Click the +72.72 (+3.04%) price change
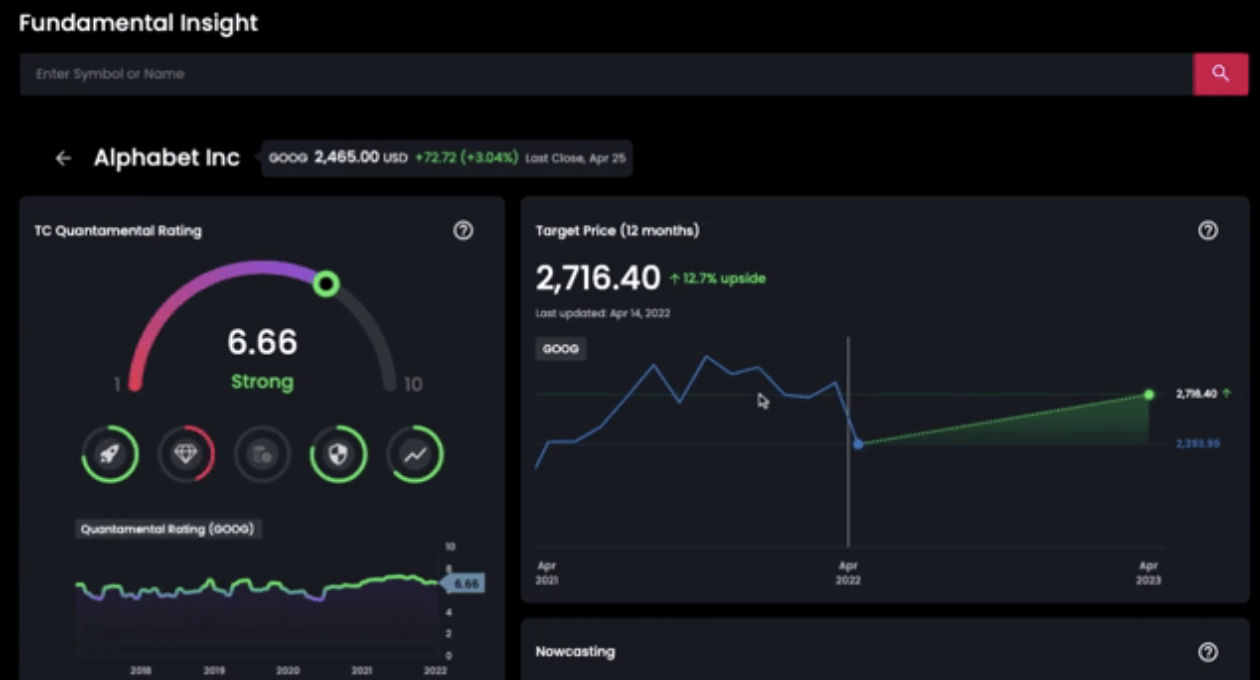This screenshot has width=1260, height=680. click(467, 158)
